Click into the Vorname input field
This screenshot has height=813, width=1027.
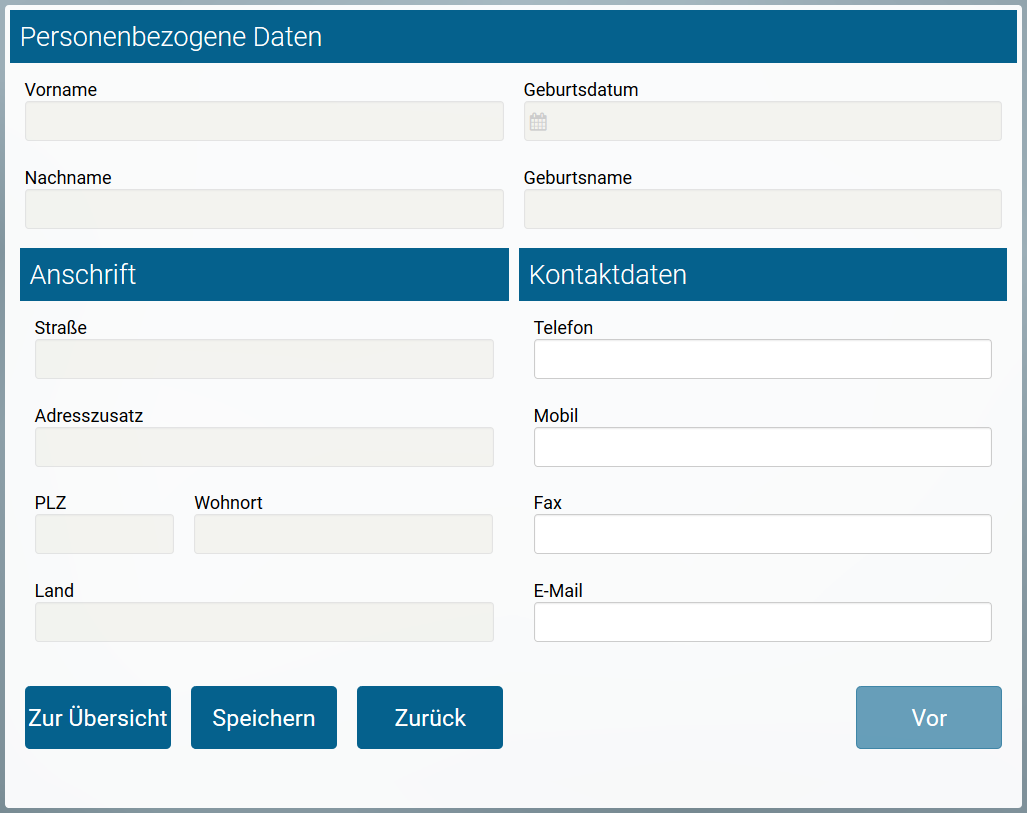pos(263,121)
